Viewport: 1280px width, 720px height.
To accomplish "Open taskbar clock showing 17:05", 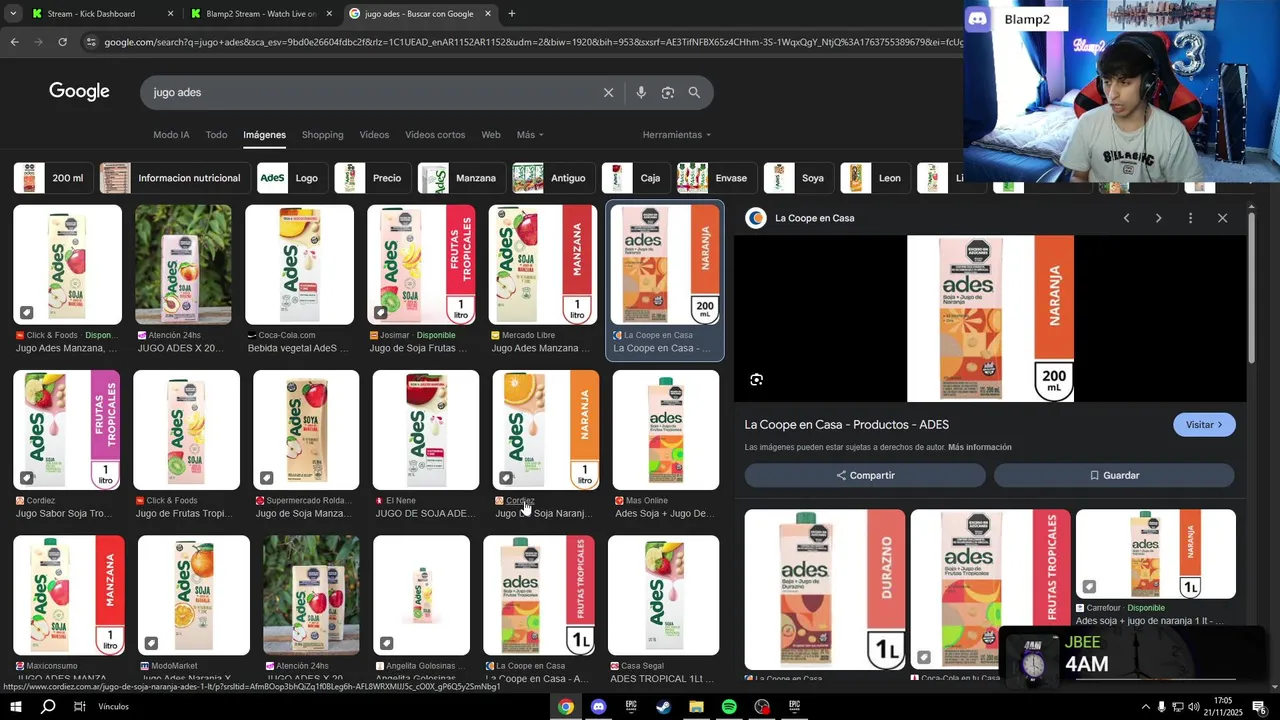I will [1222, 707].
